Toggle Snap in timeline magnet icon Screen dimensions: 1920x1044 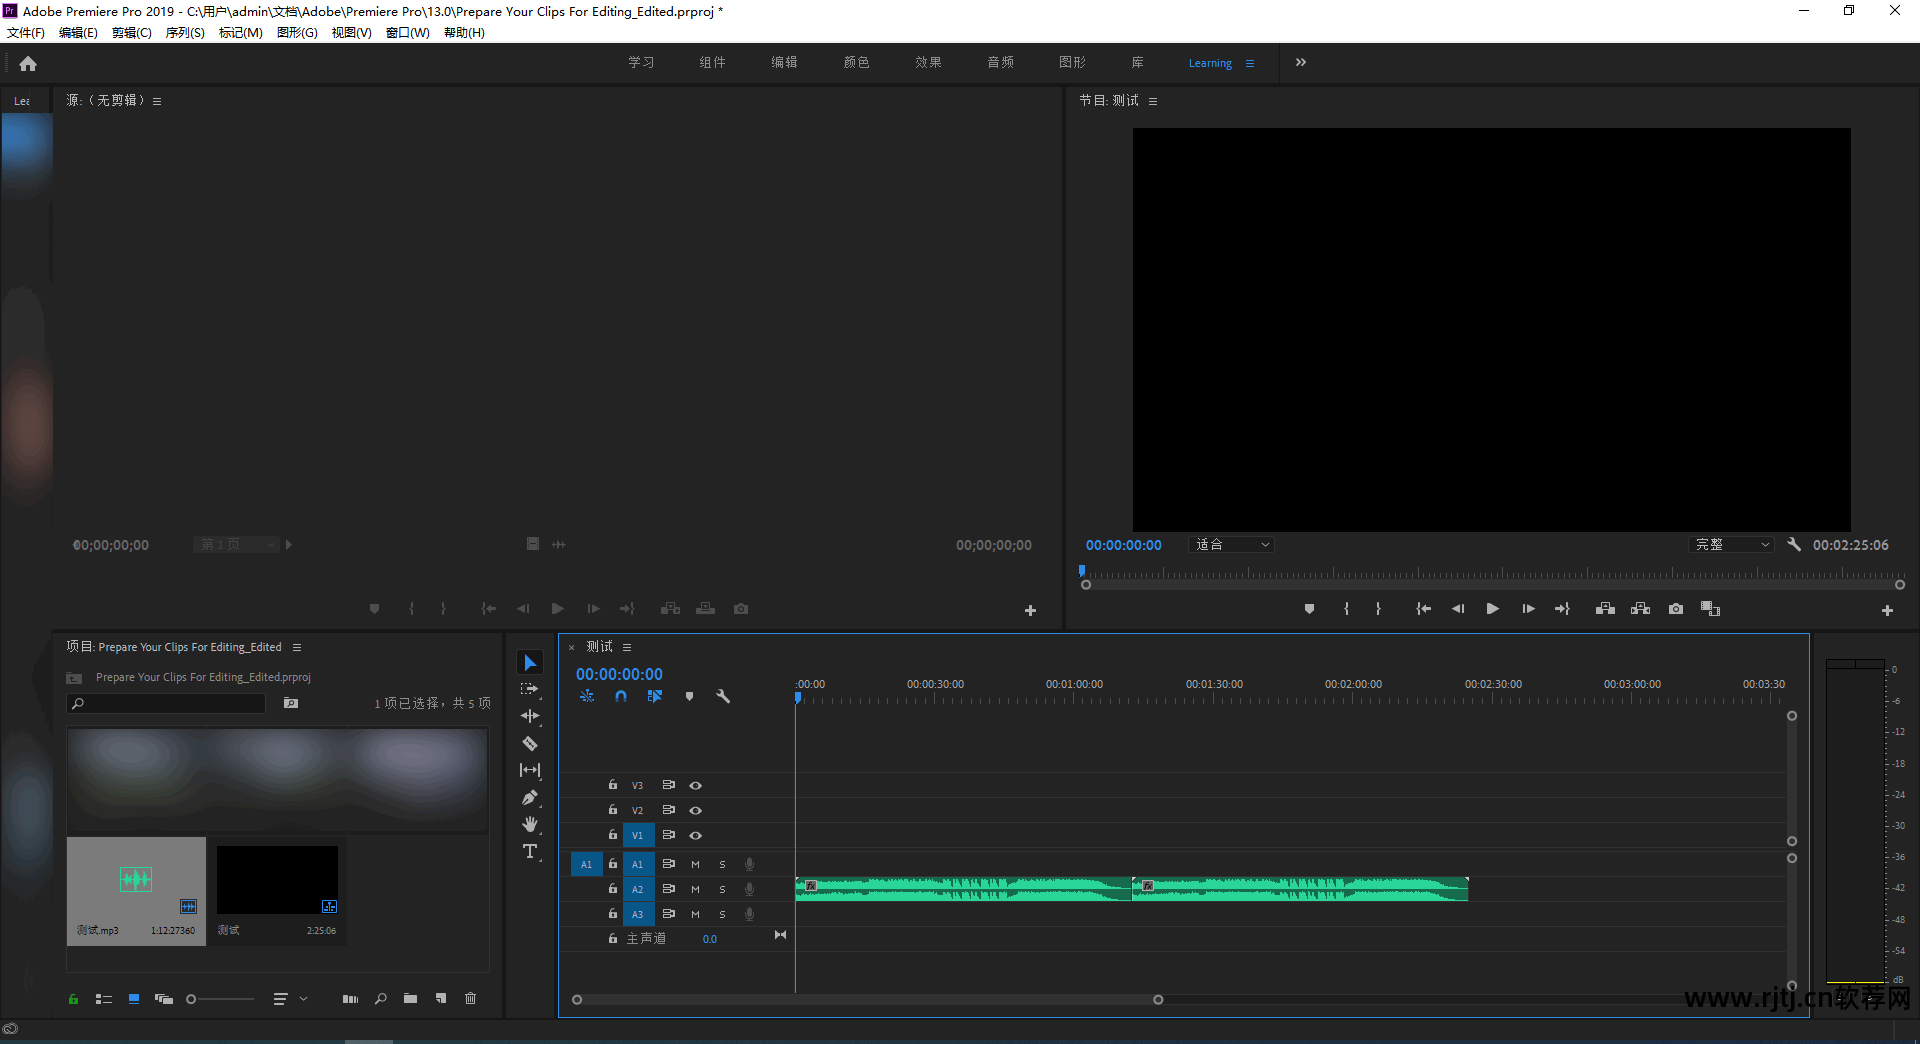(621, 696)
